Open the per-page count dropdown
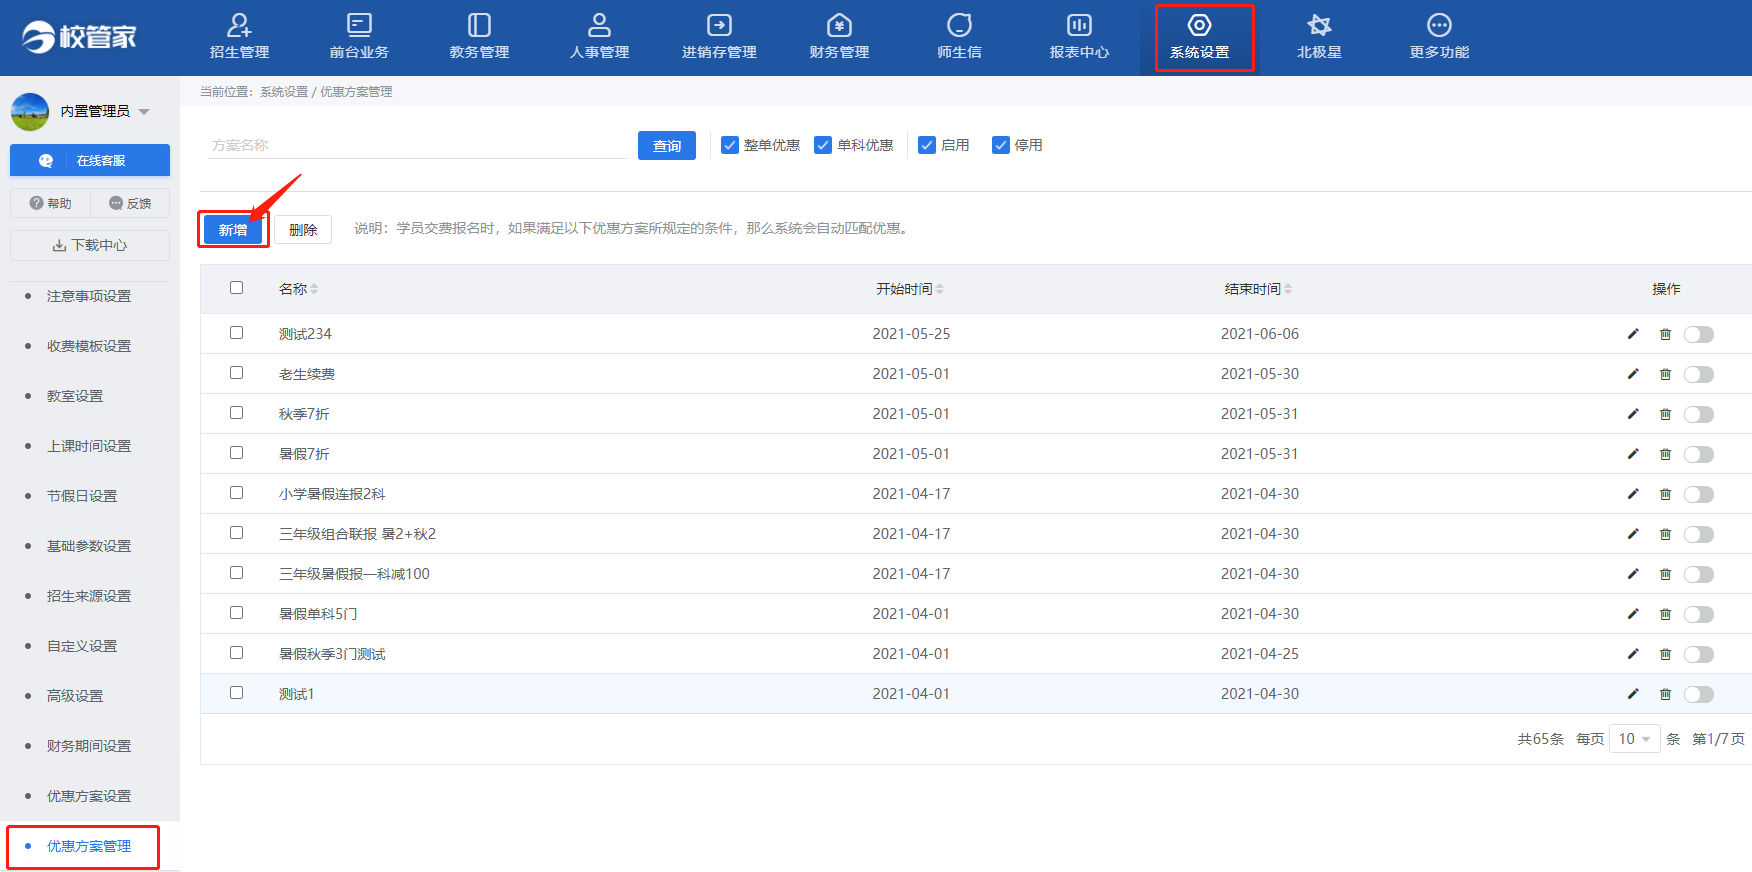This screenshot has width=1752, height=872. [1634, 739]
